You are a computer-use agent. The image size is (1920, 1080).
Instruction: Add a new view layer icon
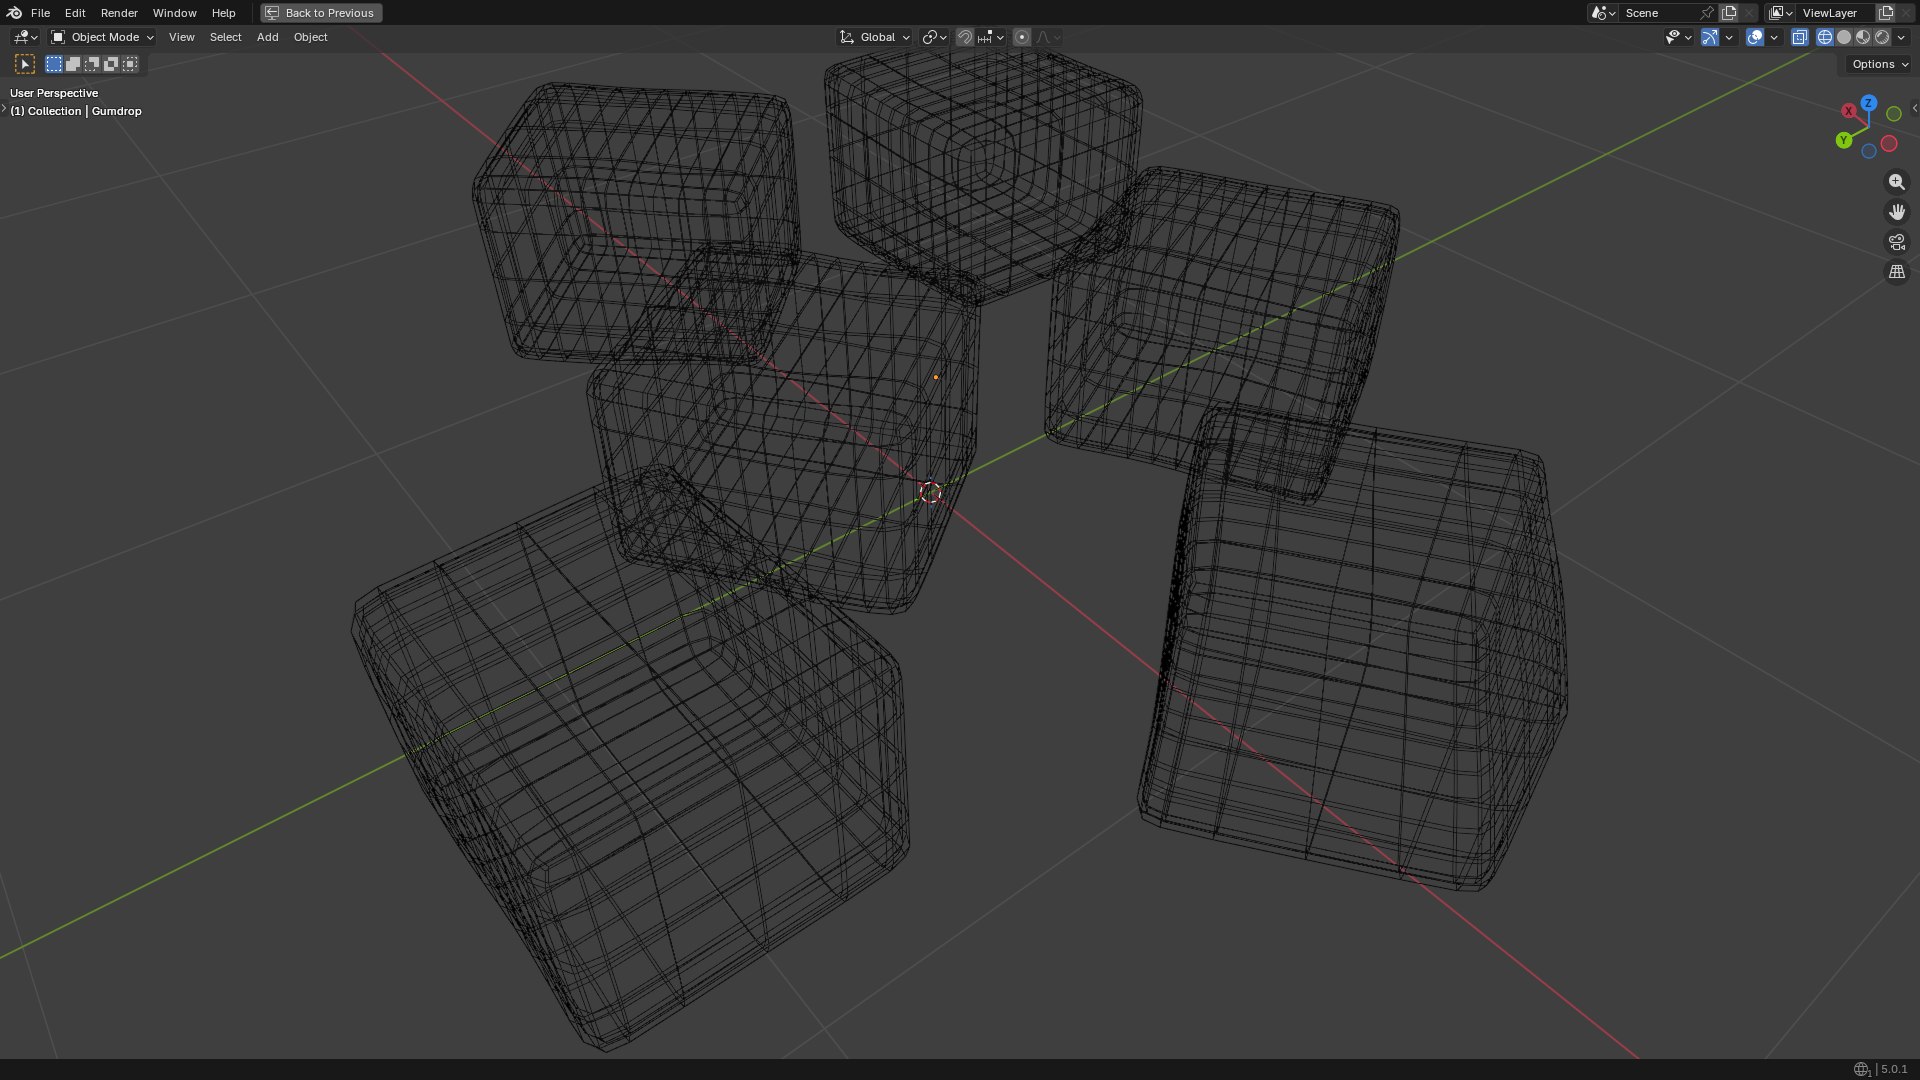(x=1886, y=13)
